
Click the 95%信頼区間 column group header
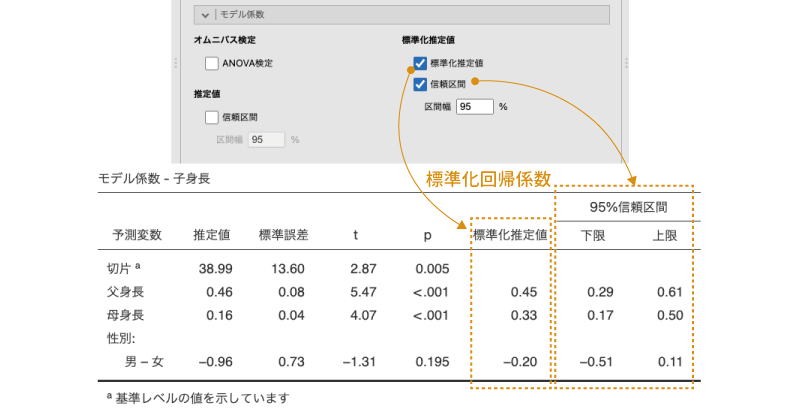[626, 208]
